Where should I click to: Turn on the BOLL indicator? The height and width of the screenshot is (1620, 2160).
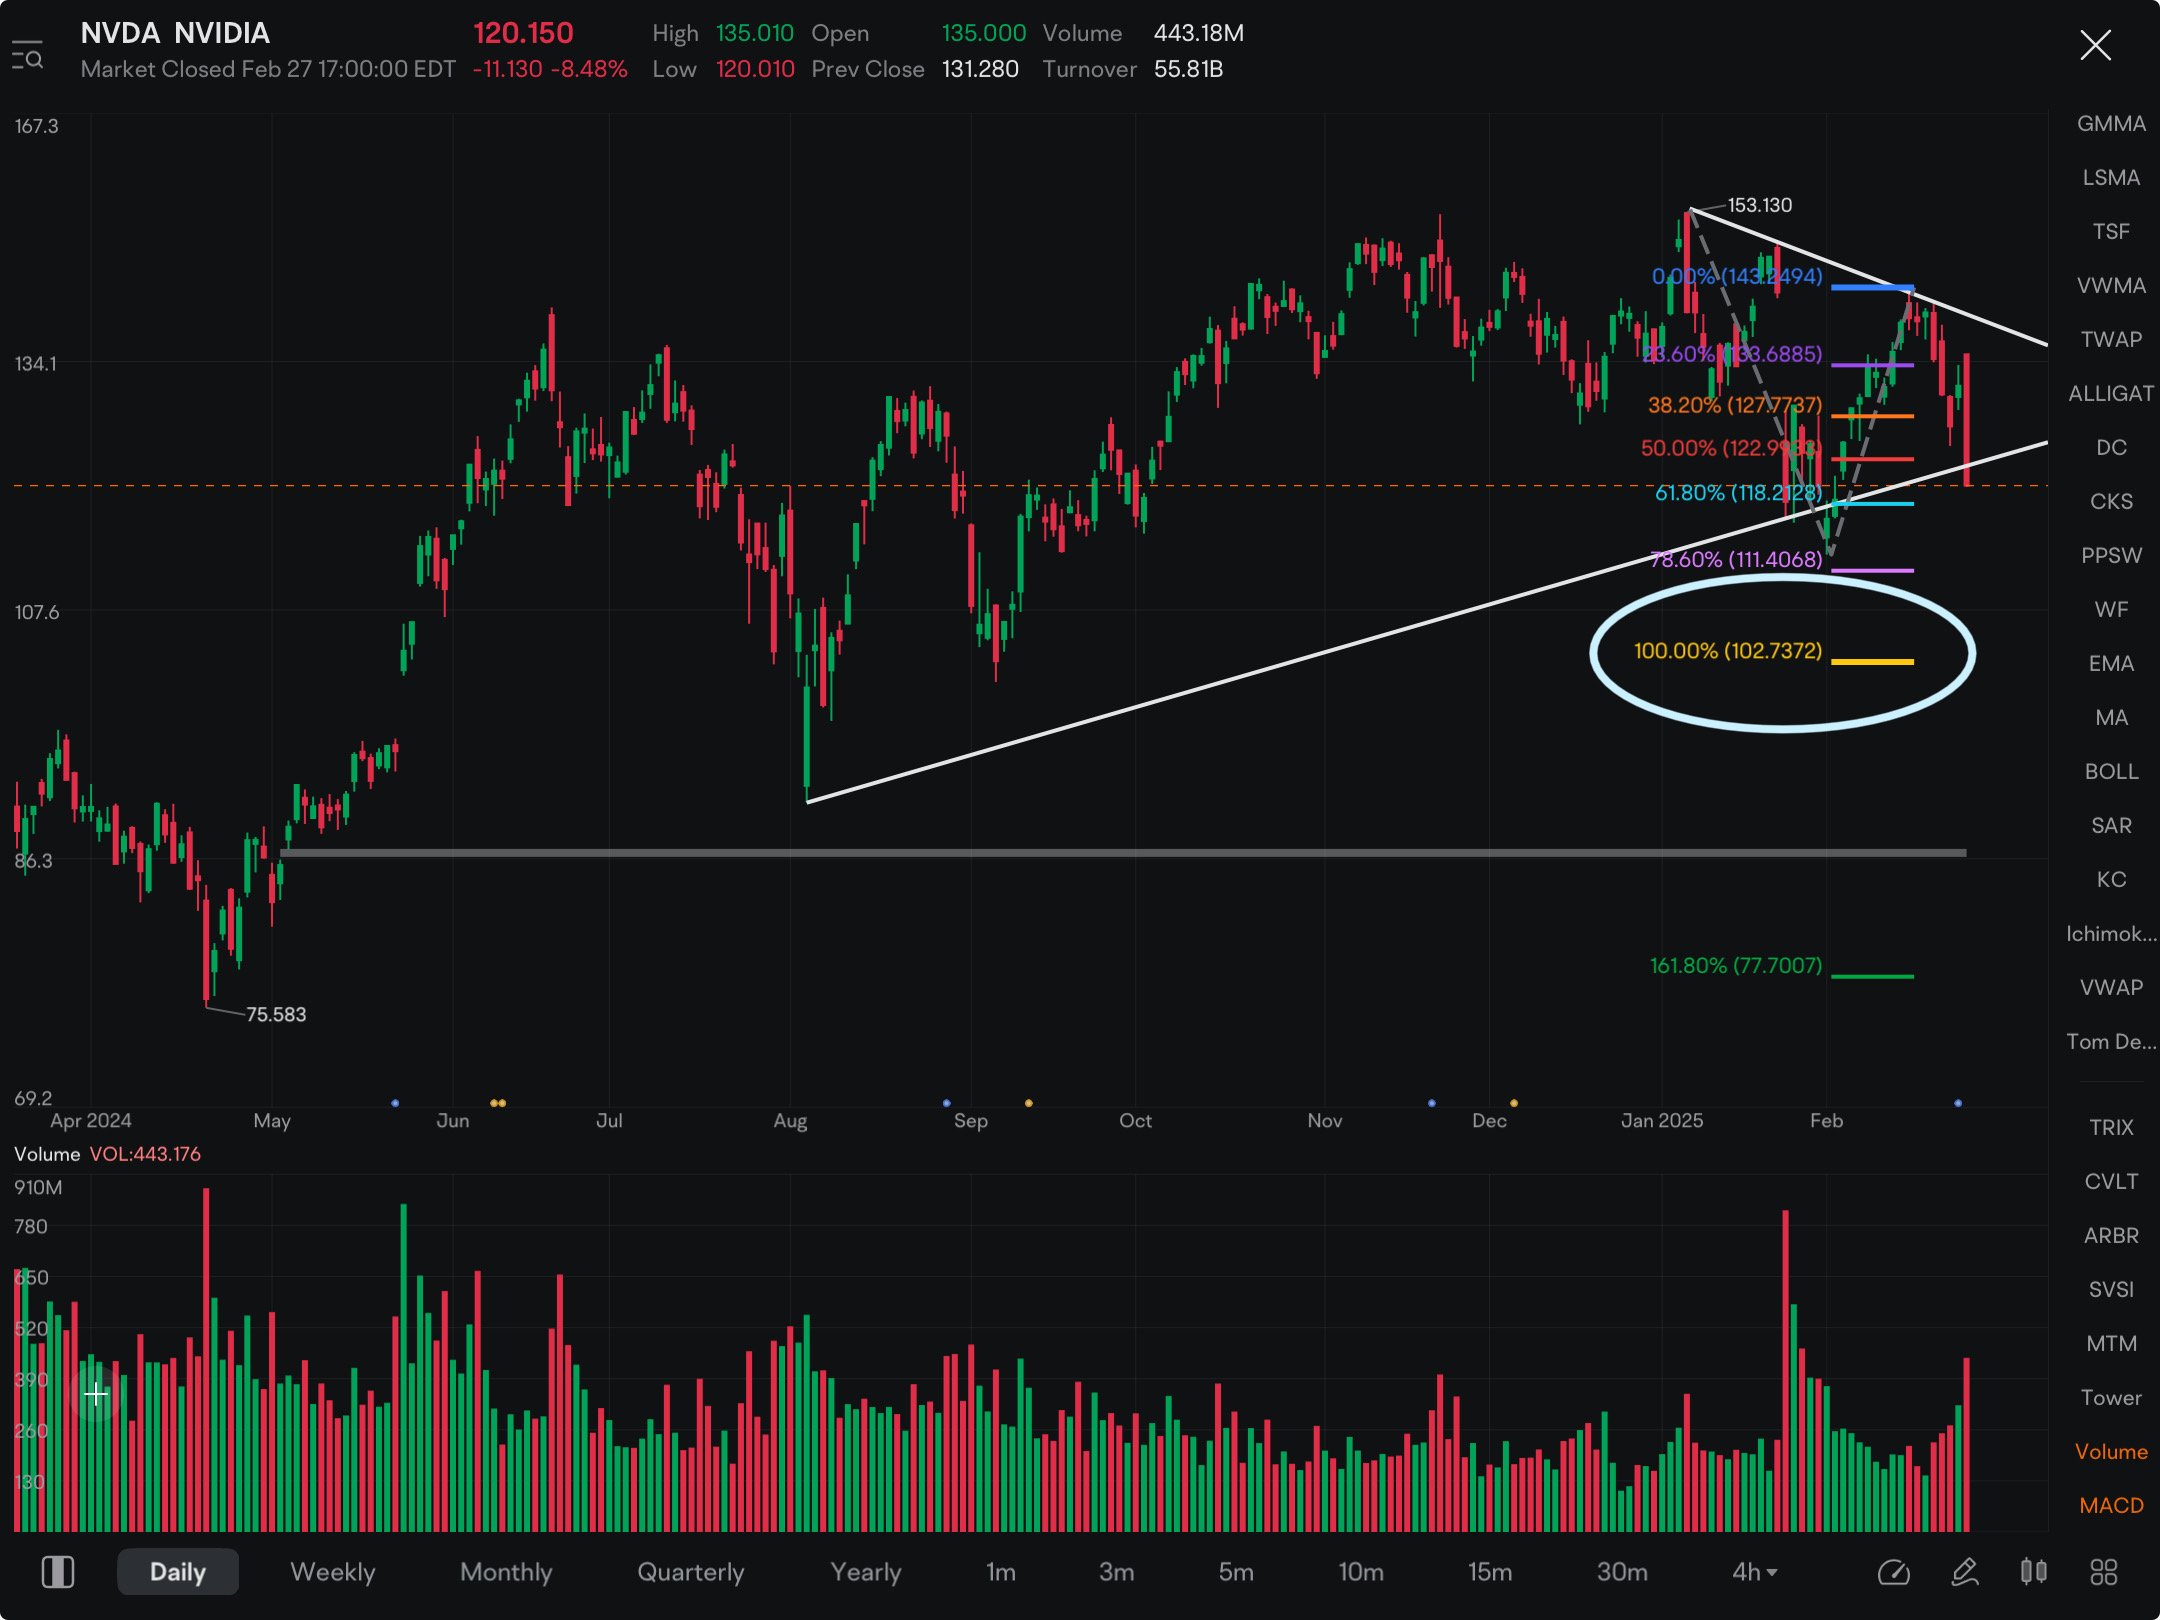[2111, 772]
